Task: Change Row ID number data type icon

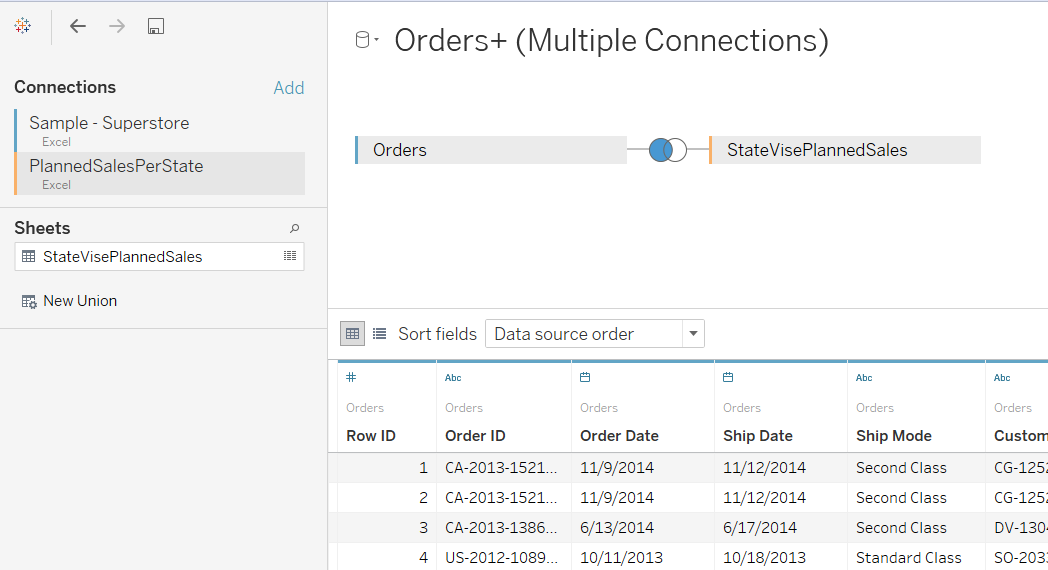Action: tap(351, 377)
